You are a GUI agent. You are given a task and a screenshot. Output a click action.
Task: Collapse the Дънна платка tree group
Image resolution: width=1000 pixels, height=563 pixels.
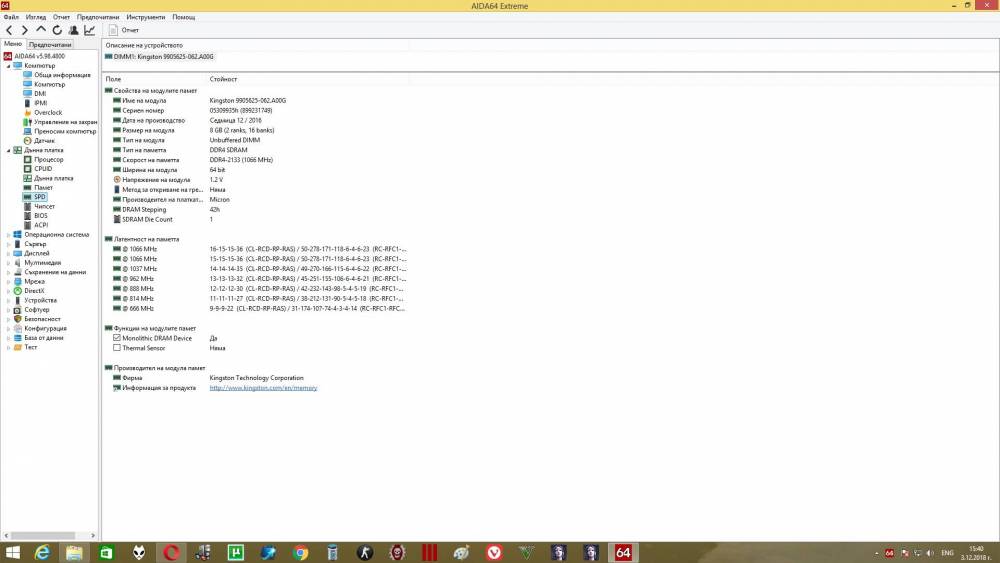click(8, 150)
